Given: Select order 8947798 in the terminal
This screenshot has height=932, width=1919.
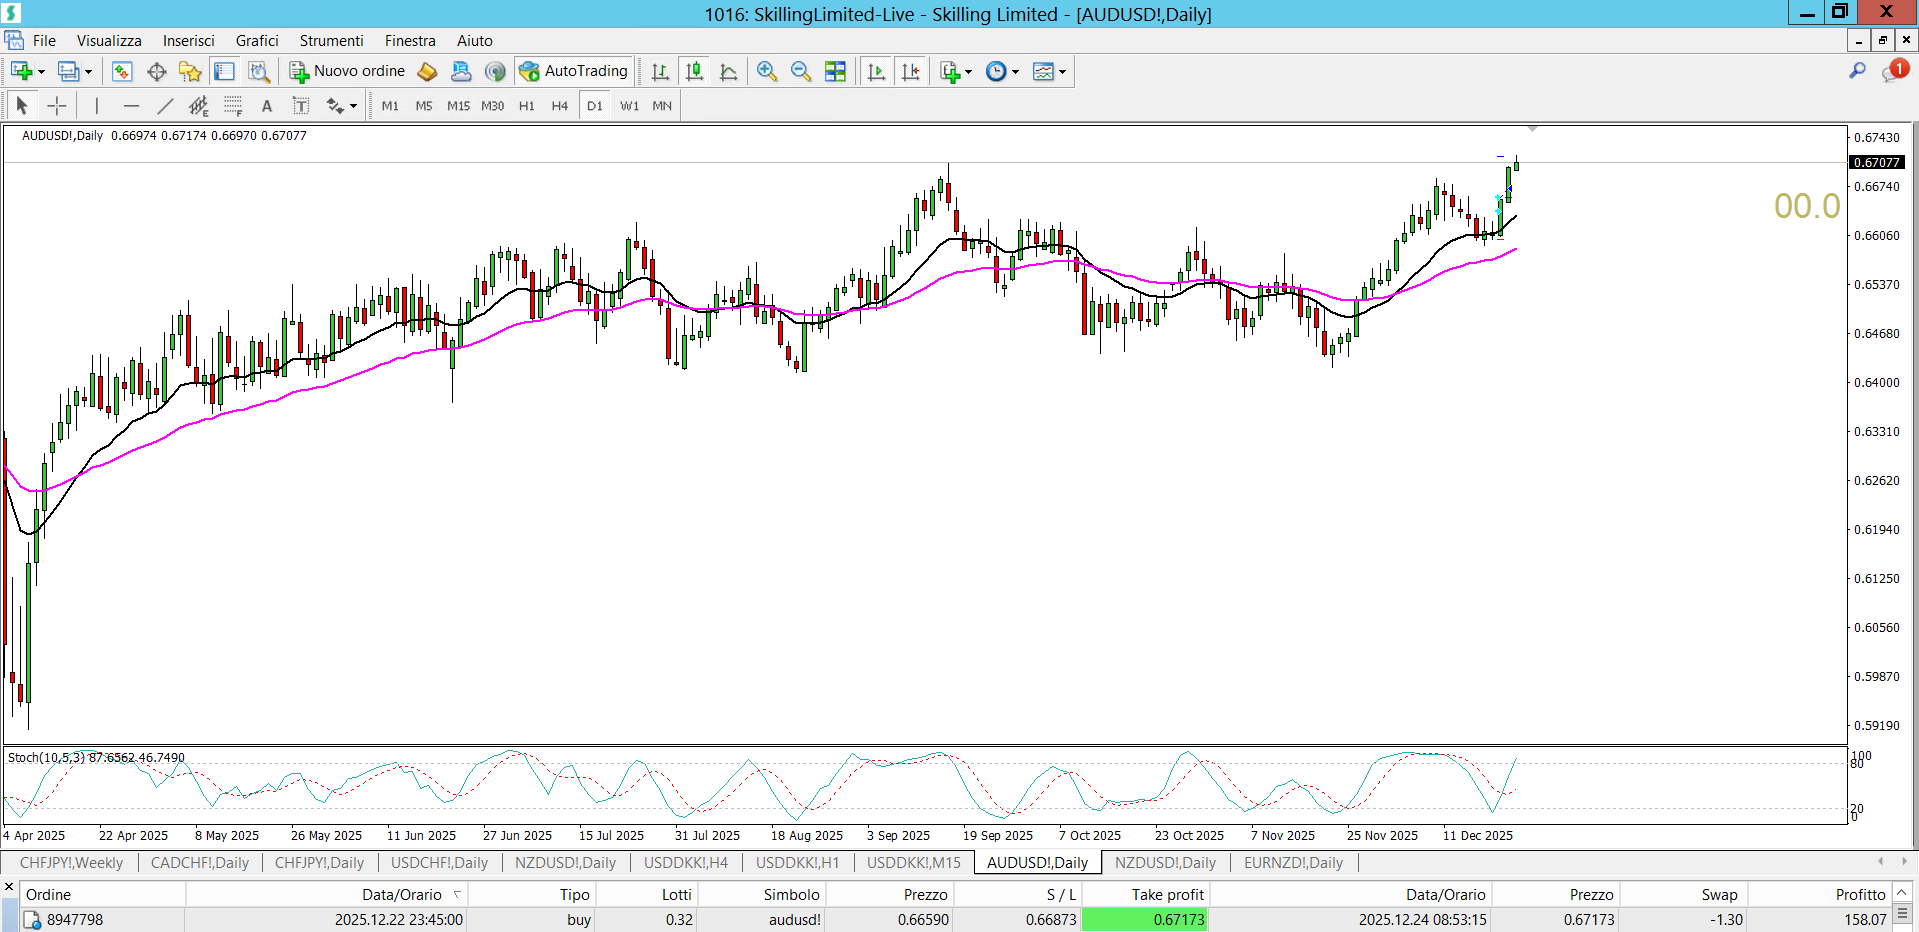Looking at the screenshot, I should (x=75, y=920).
